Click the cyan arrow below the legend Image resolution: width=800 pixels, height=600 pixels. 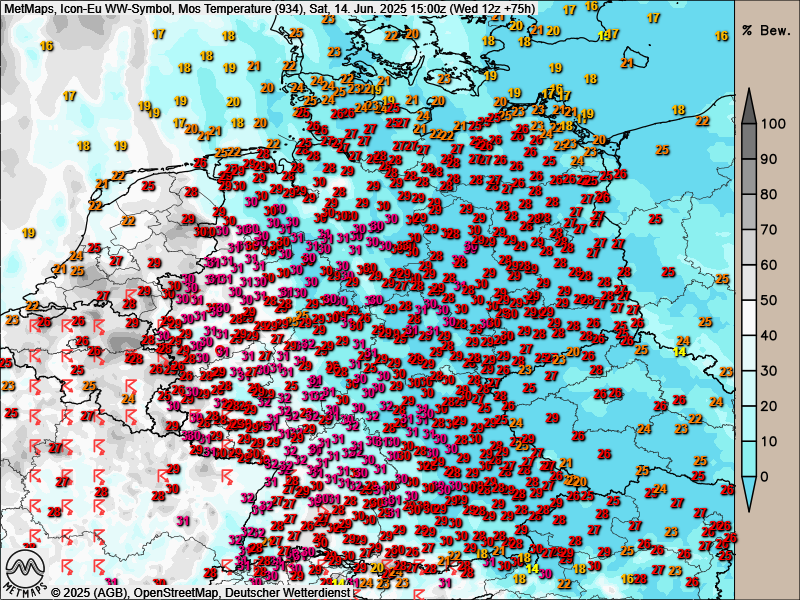[x=748, y=494]
